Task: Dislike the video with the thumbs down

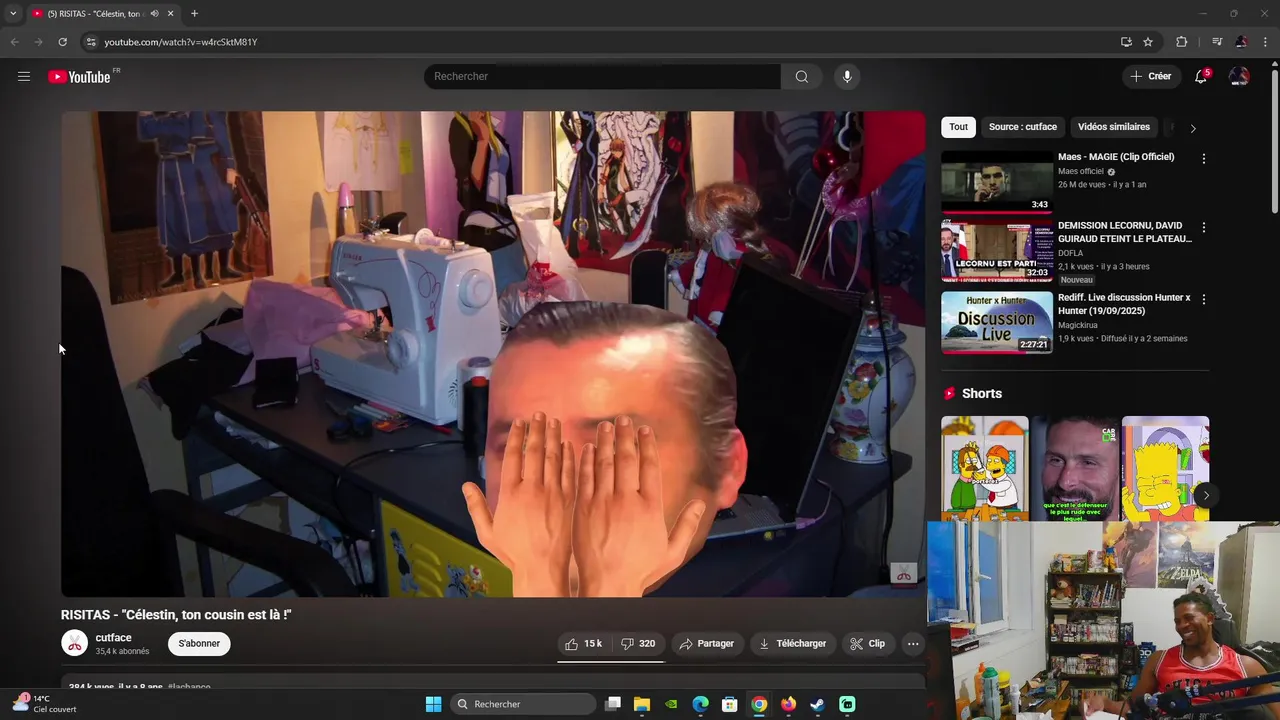Action: [638, 644]
